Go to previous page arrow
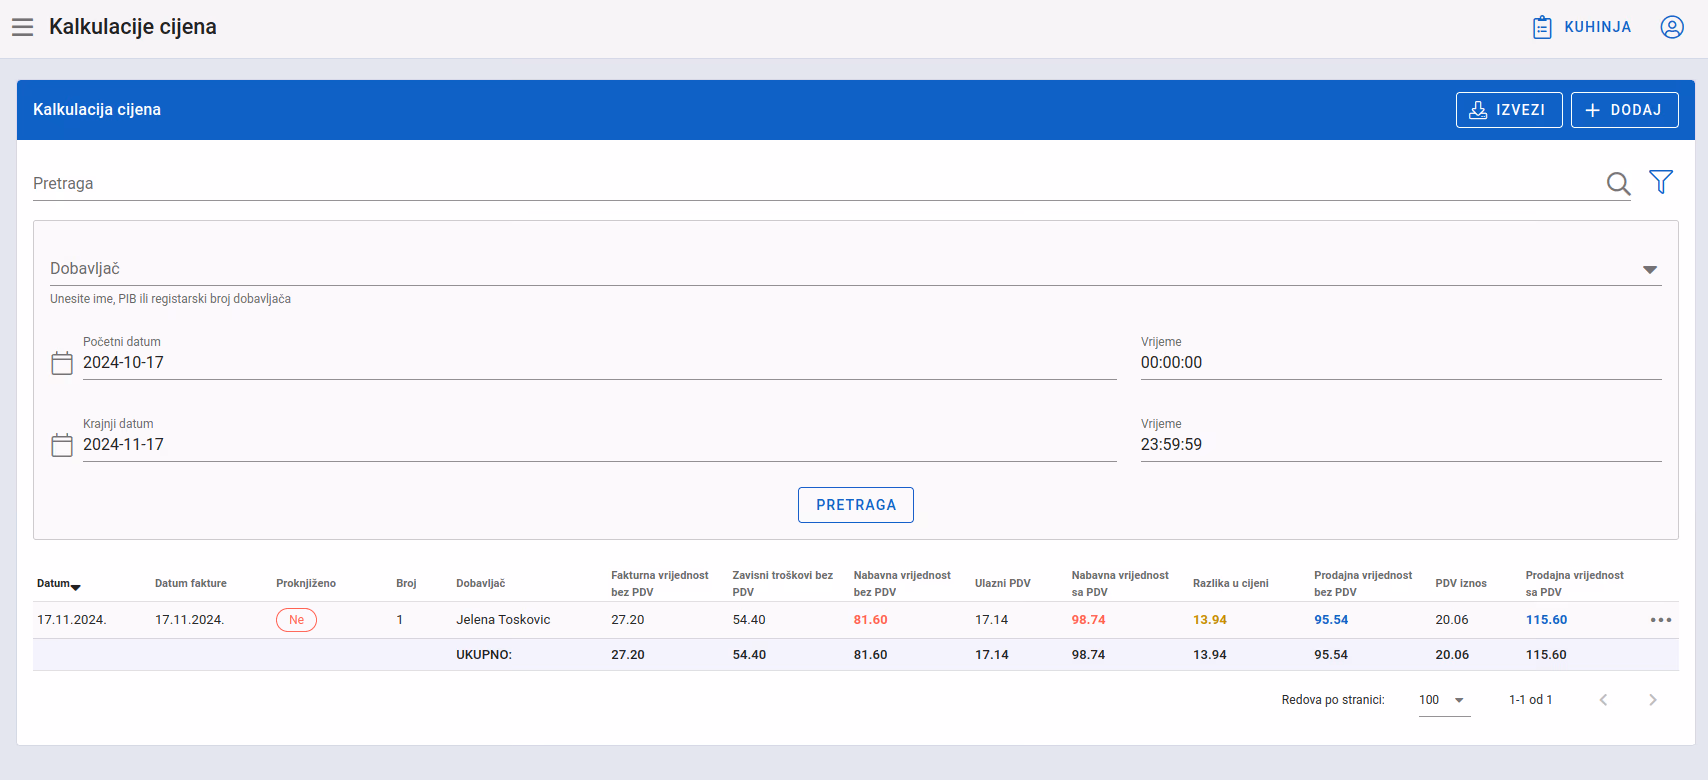The width and height of the screenshot is (1708, 780). click(1604, 700)
